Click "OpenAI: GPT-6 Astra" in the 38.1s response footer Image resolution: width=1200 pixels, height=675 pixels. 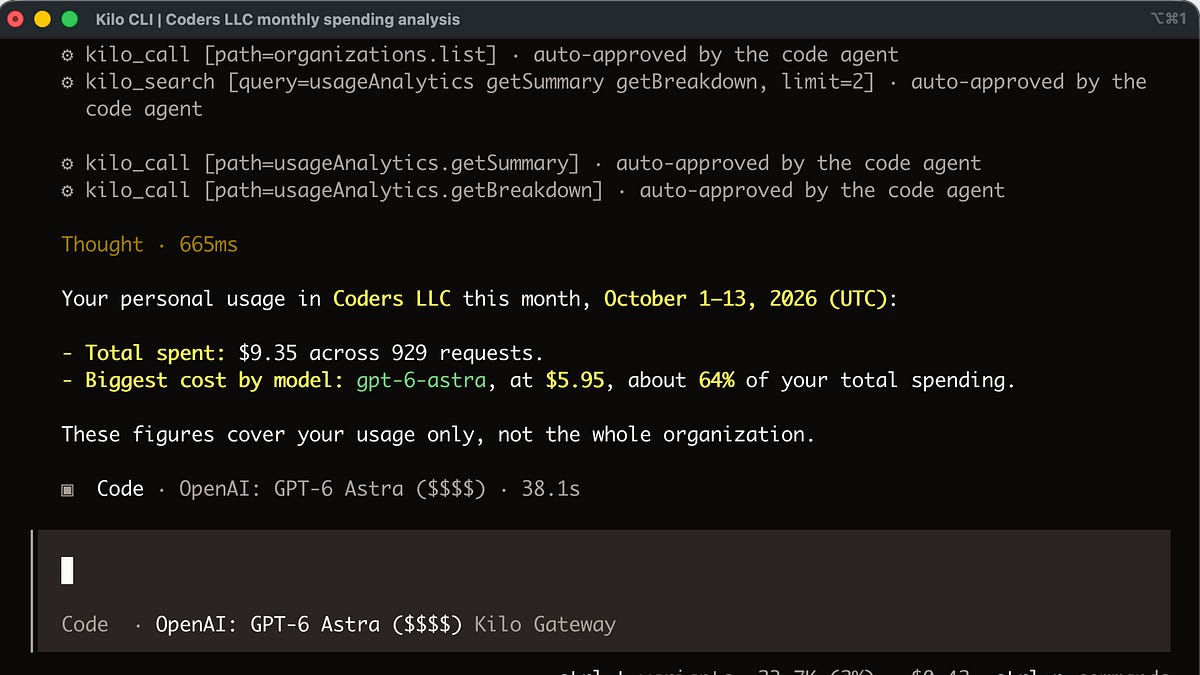[292, 489]
